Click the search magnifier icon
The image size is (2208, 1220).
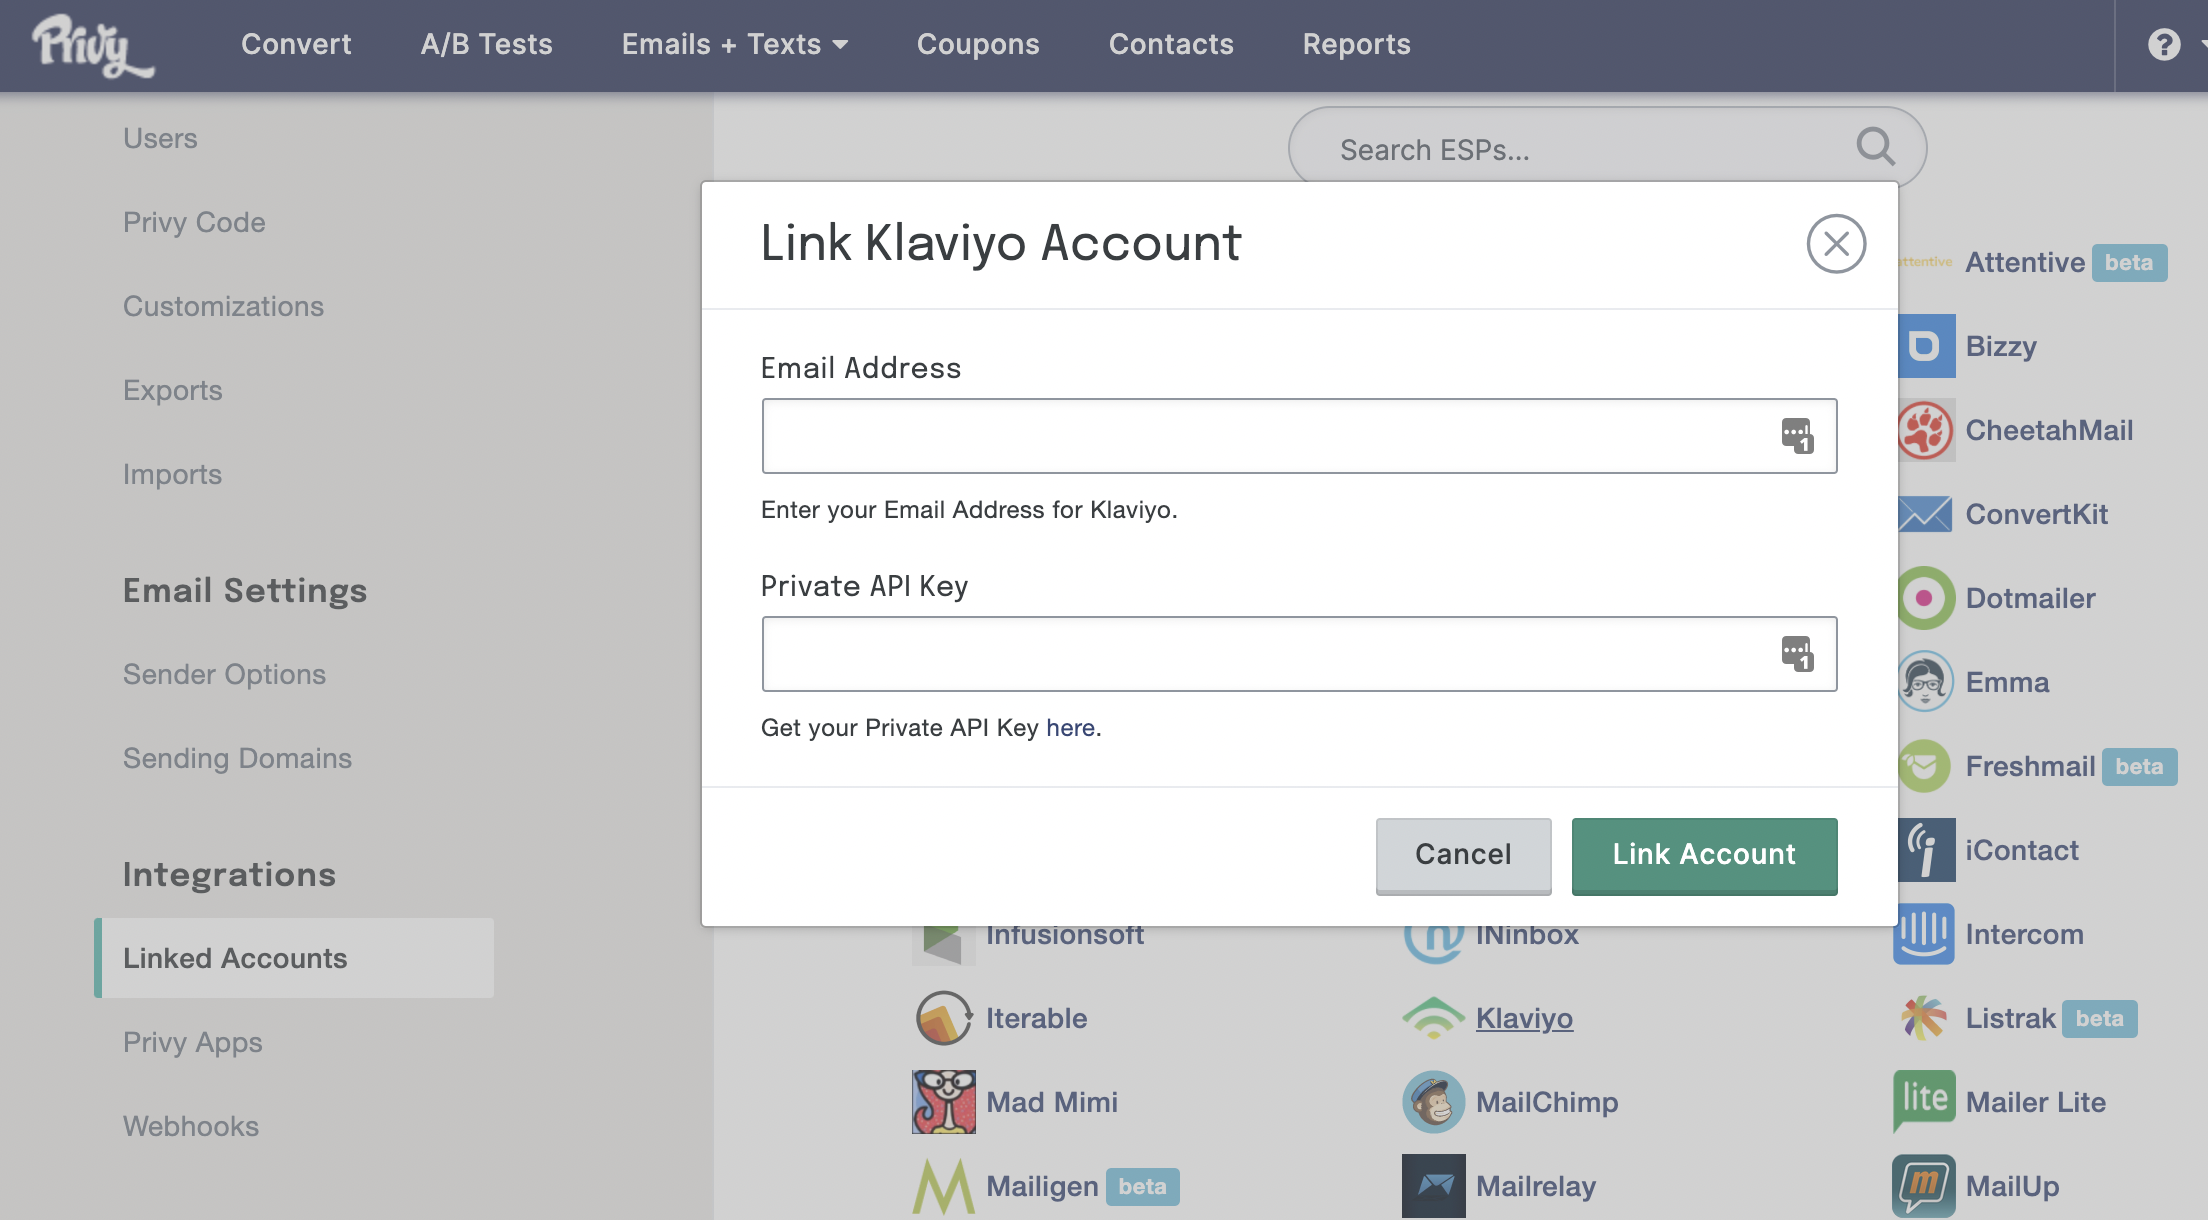pyautogui.click(x=1875, y=147)
